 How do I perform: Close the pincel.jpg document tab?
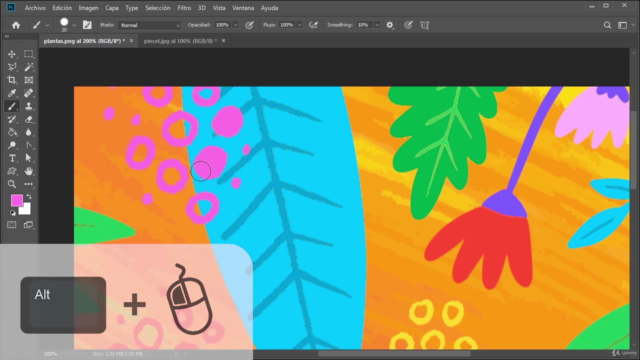coord(223,41)
